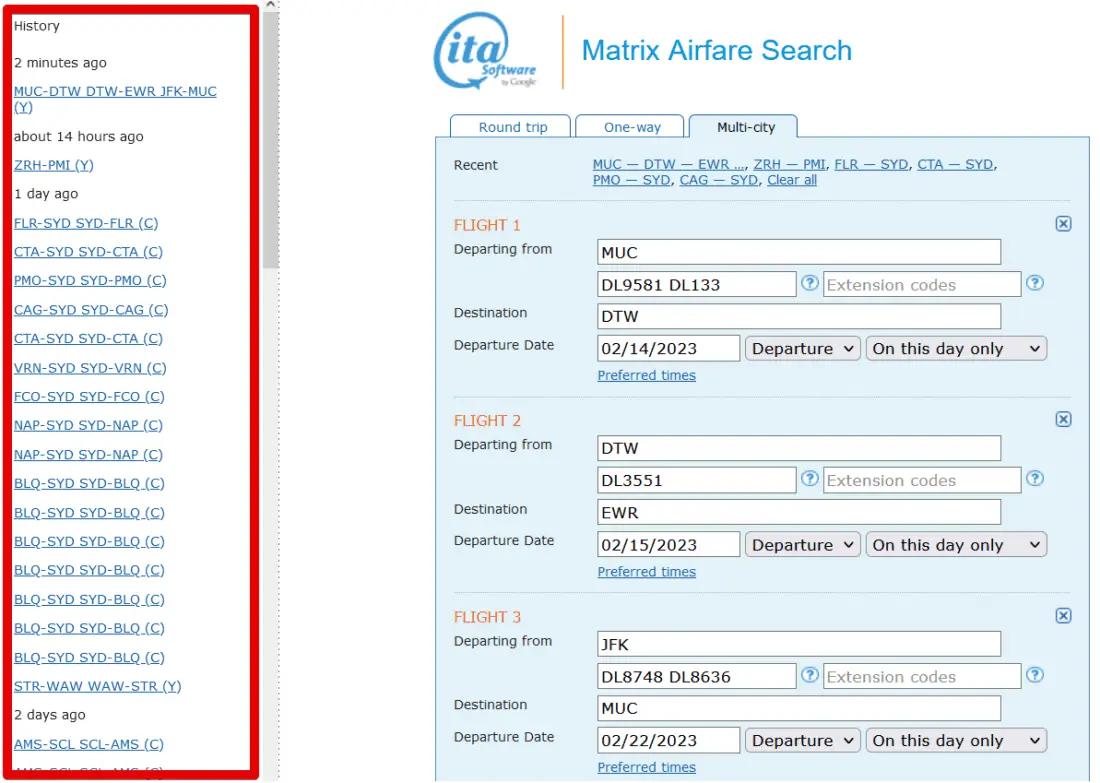Image resolution: width=1100 pixels, height=783 pixels.
Task: Click the ITA Software logo
Action: tap(487, 52)
